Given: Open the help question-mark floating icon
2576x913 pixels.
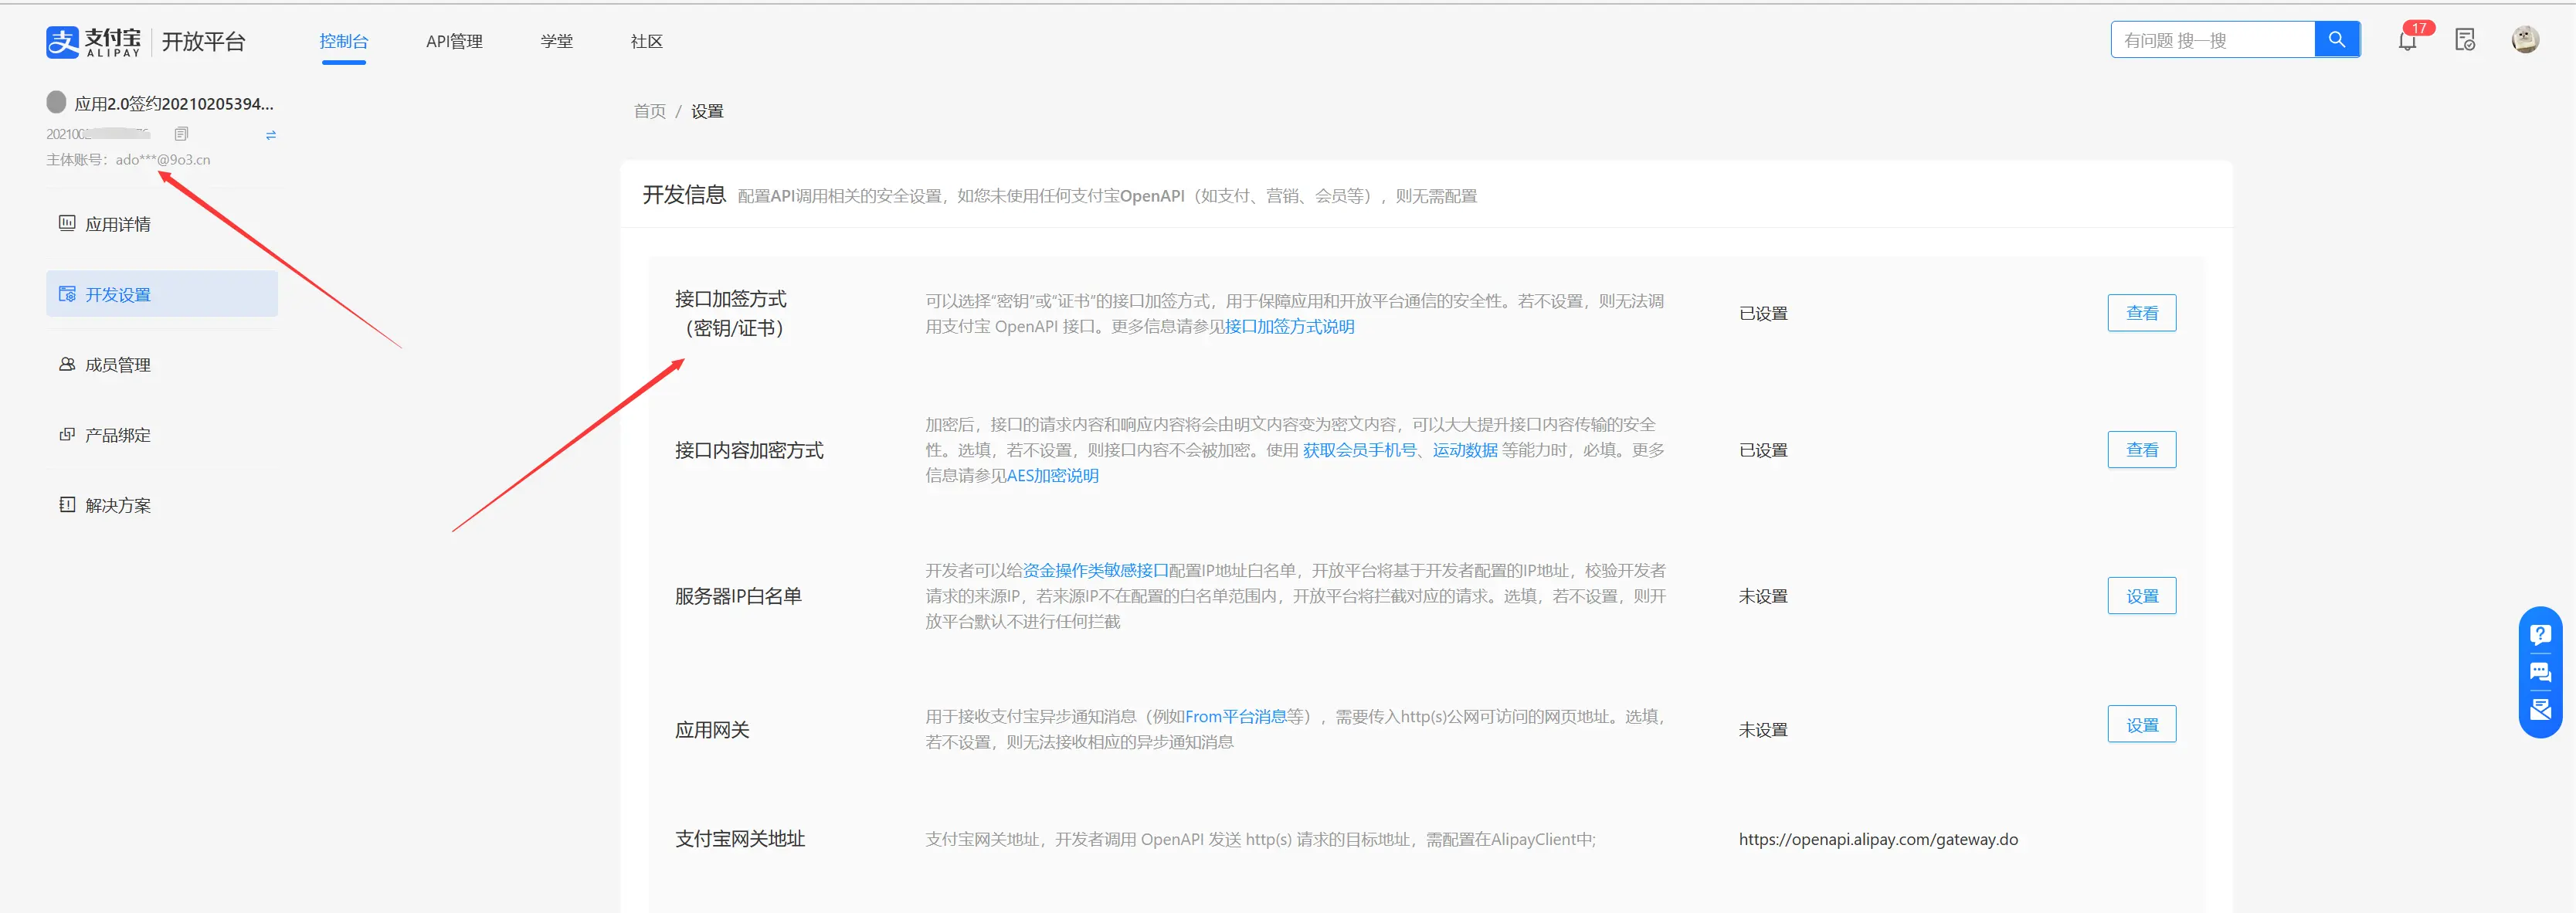Looking at the screenshot, I should [2540, 634].
